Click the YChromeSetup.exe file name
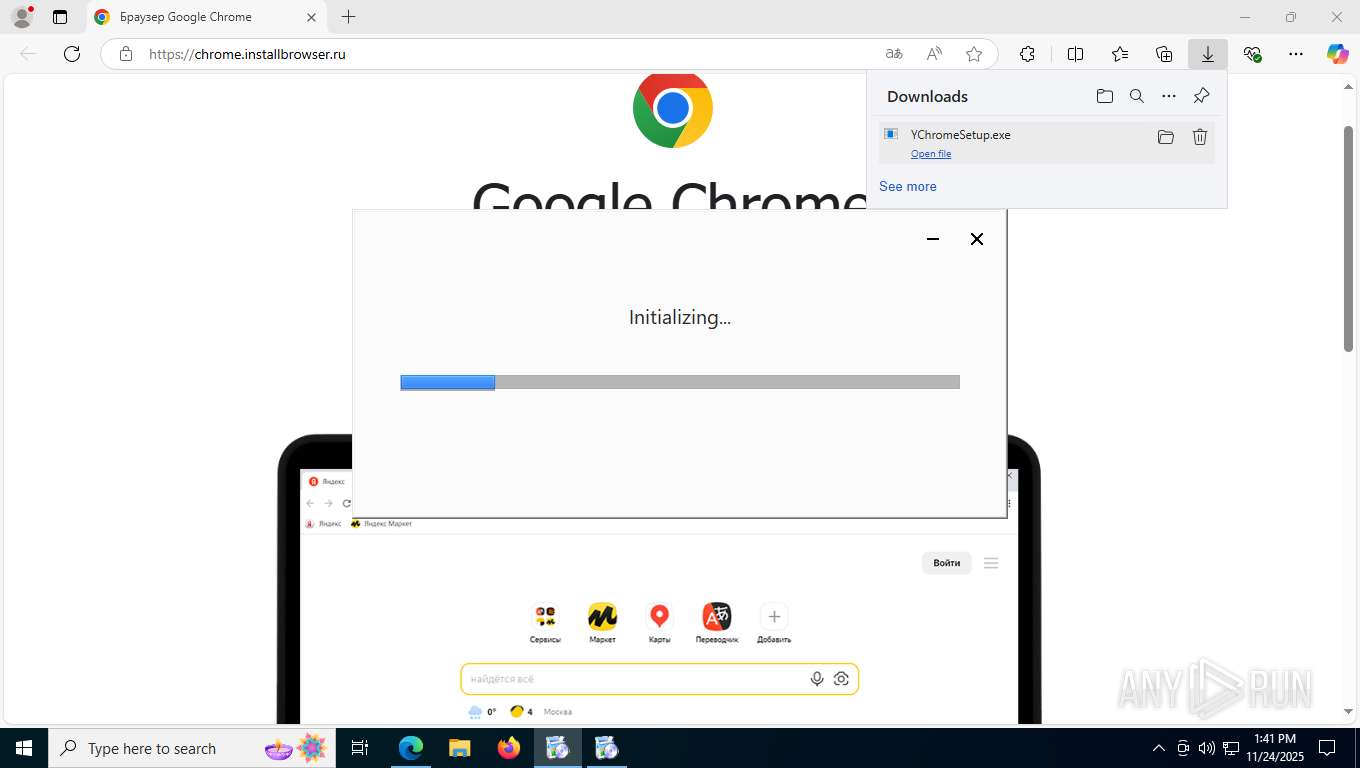1360x768 pixels. click(960, 134)
